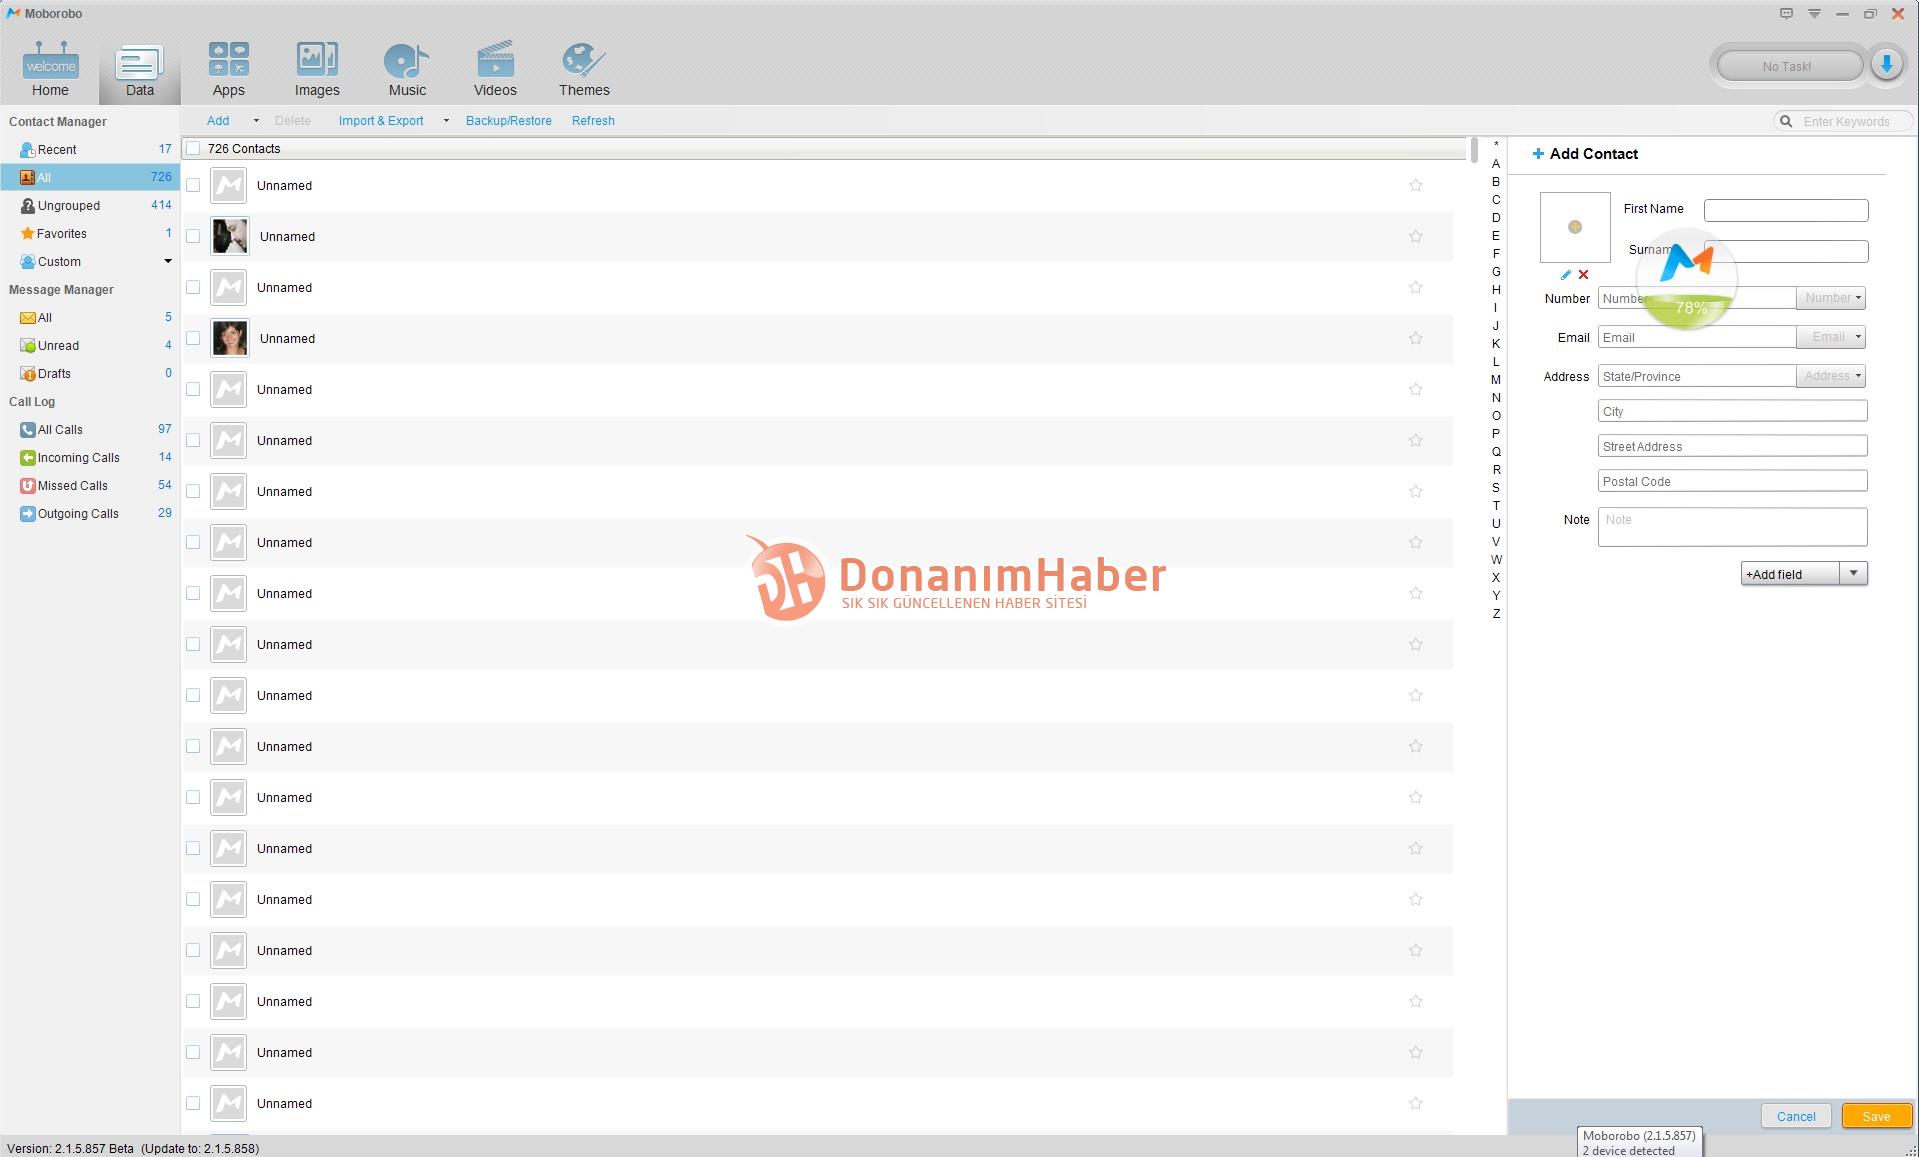Open the Number type dropdown
This screenshot has height=1157, width=1919.
[x=1831, y=298]
